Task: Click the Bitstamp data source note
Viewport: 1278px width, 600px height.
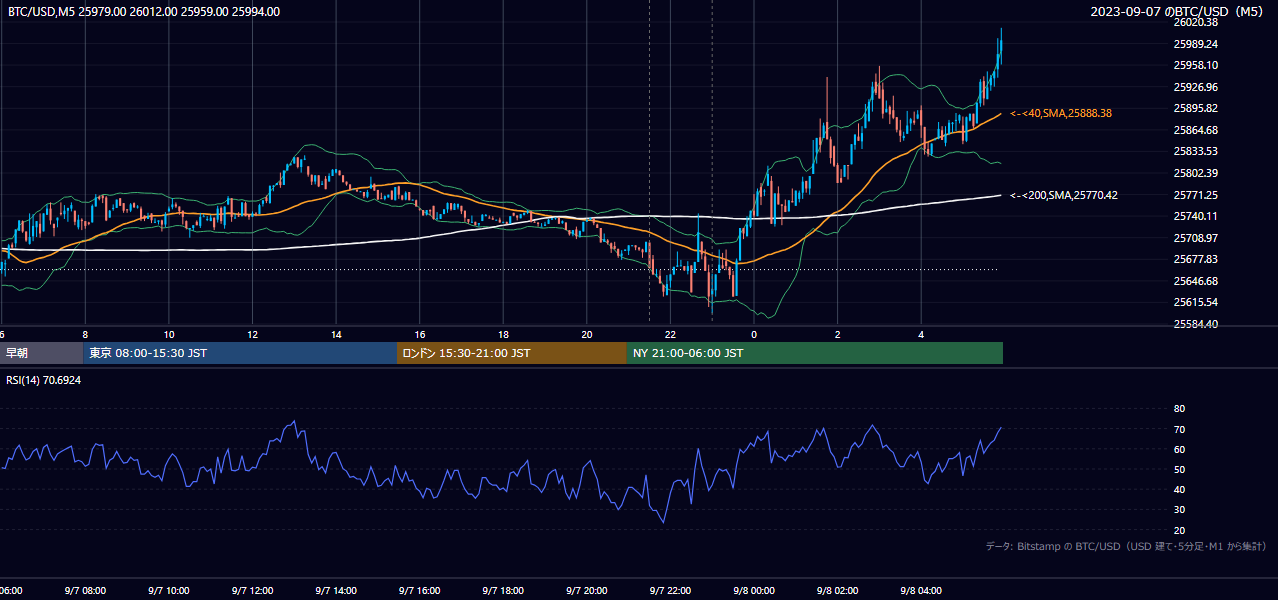Action: point(1126,546)
